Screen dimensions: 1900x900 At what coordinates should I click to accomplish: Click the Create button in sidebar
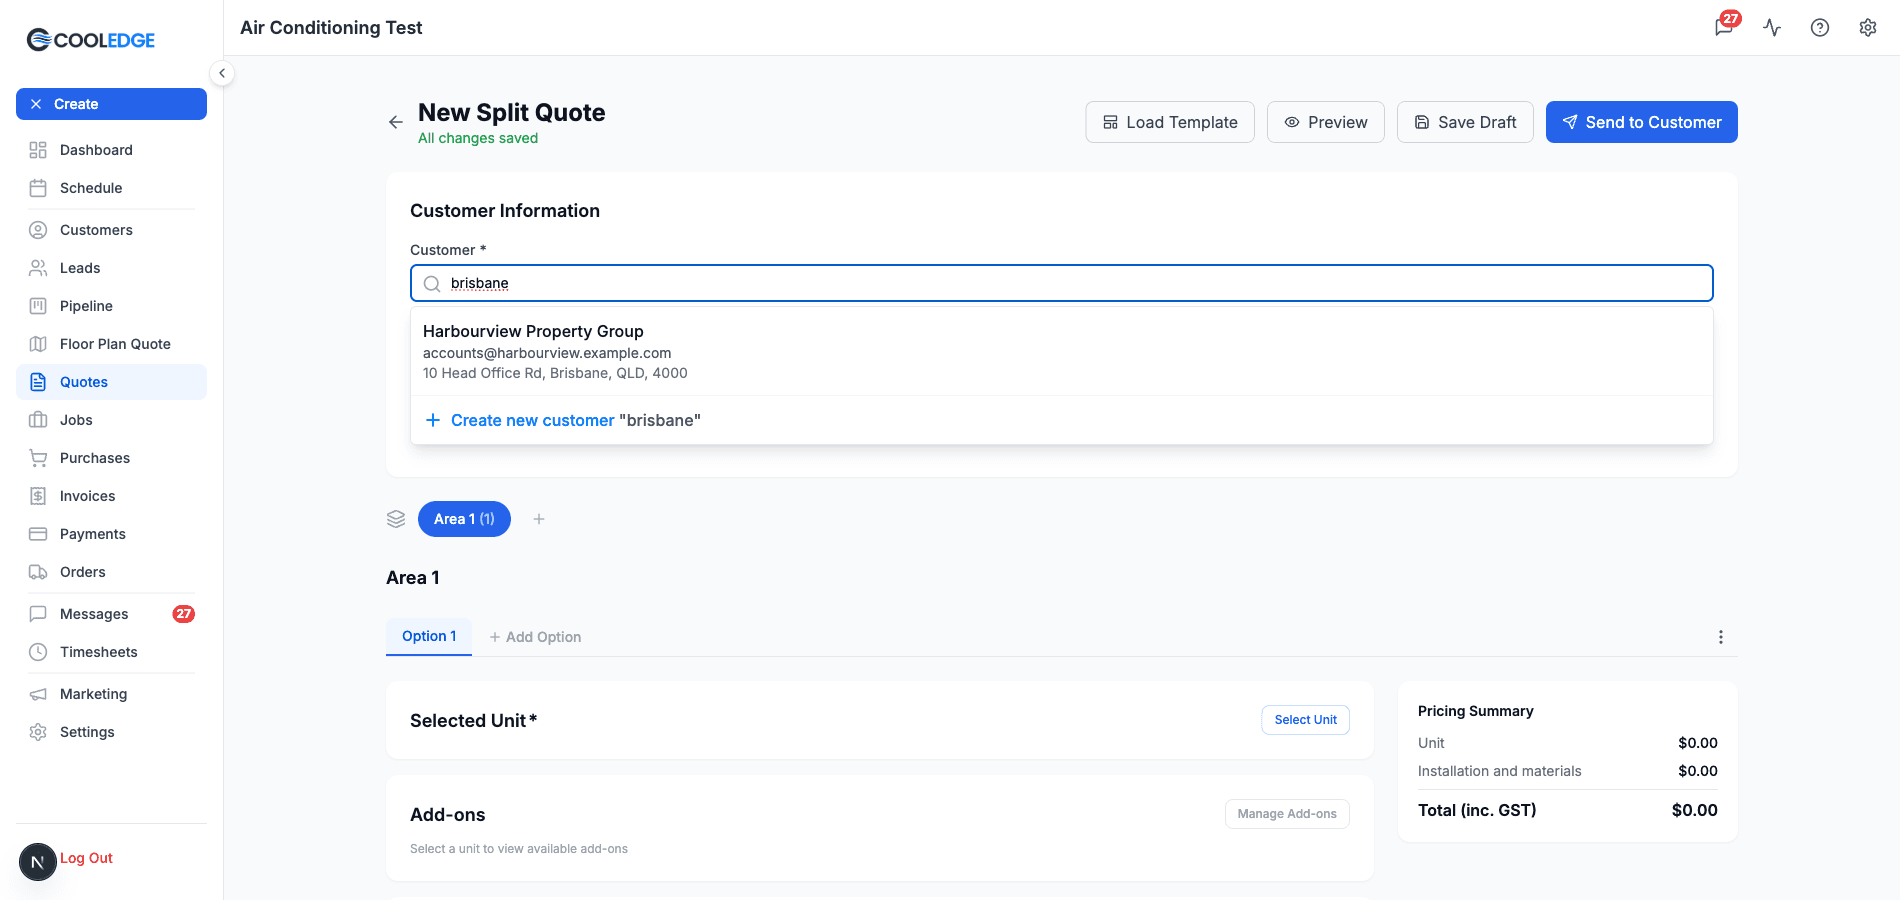coord(111,104)
